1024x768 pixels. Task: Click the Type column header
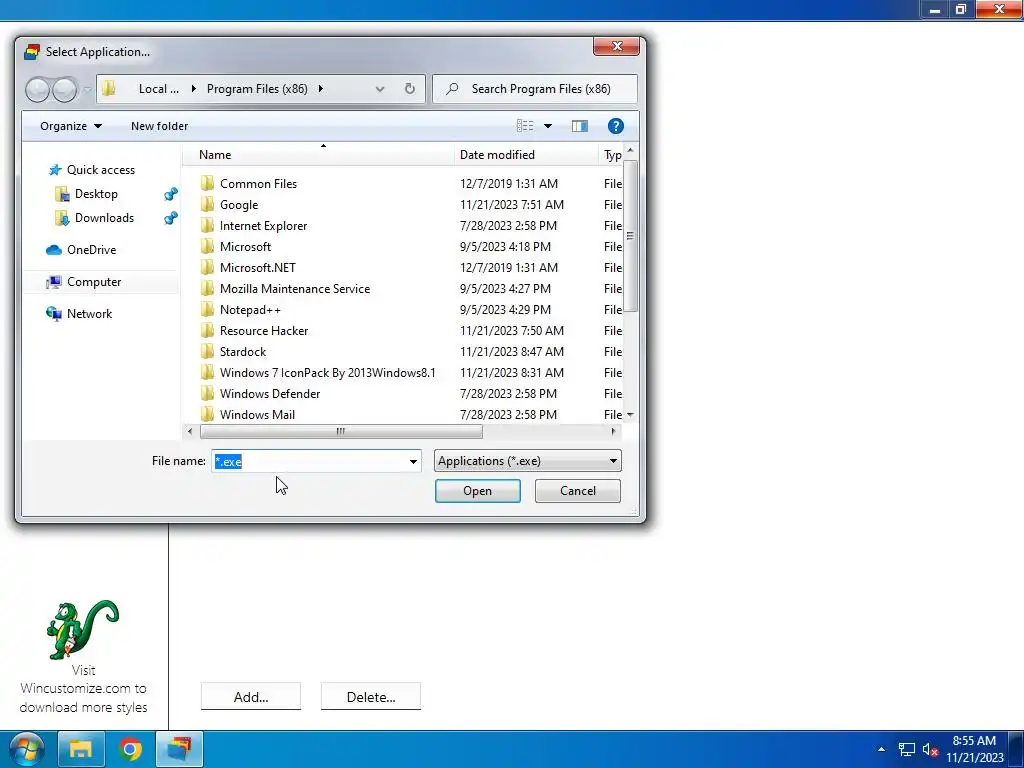coord(612,155)
